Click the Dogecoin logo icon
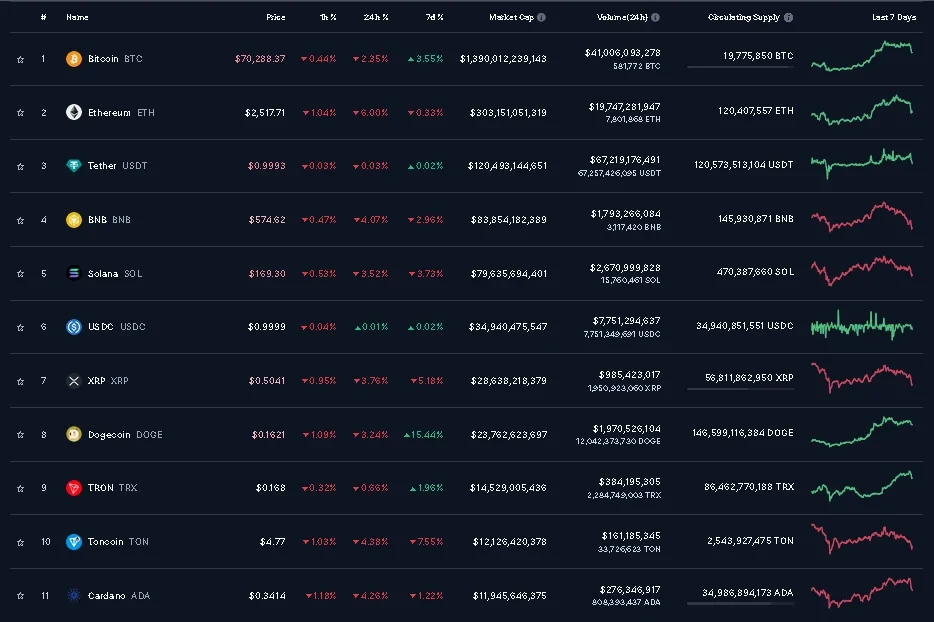934x622 pixels. tap(73, 434)
